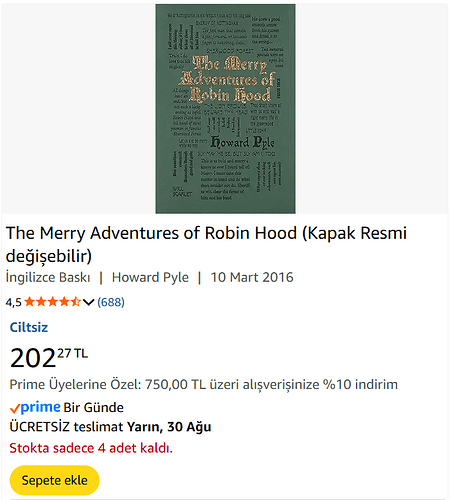Add the book with Sepete ekle button
Screen dimensions: 450x500
[x=55, y=480]
